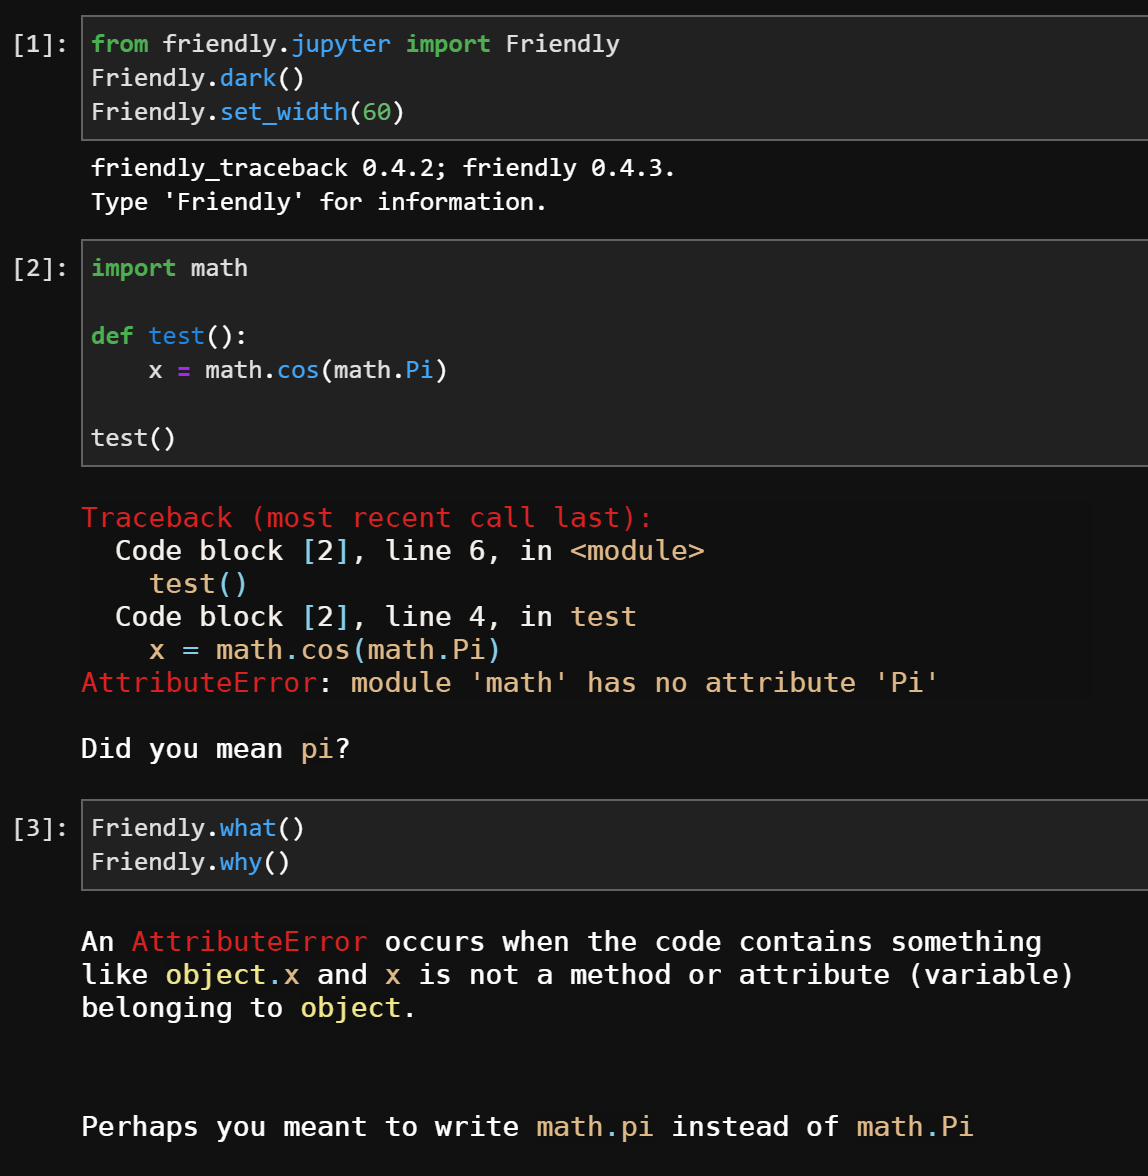Click the '[2]:' cell prompt
Image resolution: width=1148 pixels, height=1176 pixels.
click(40, 268)
